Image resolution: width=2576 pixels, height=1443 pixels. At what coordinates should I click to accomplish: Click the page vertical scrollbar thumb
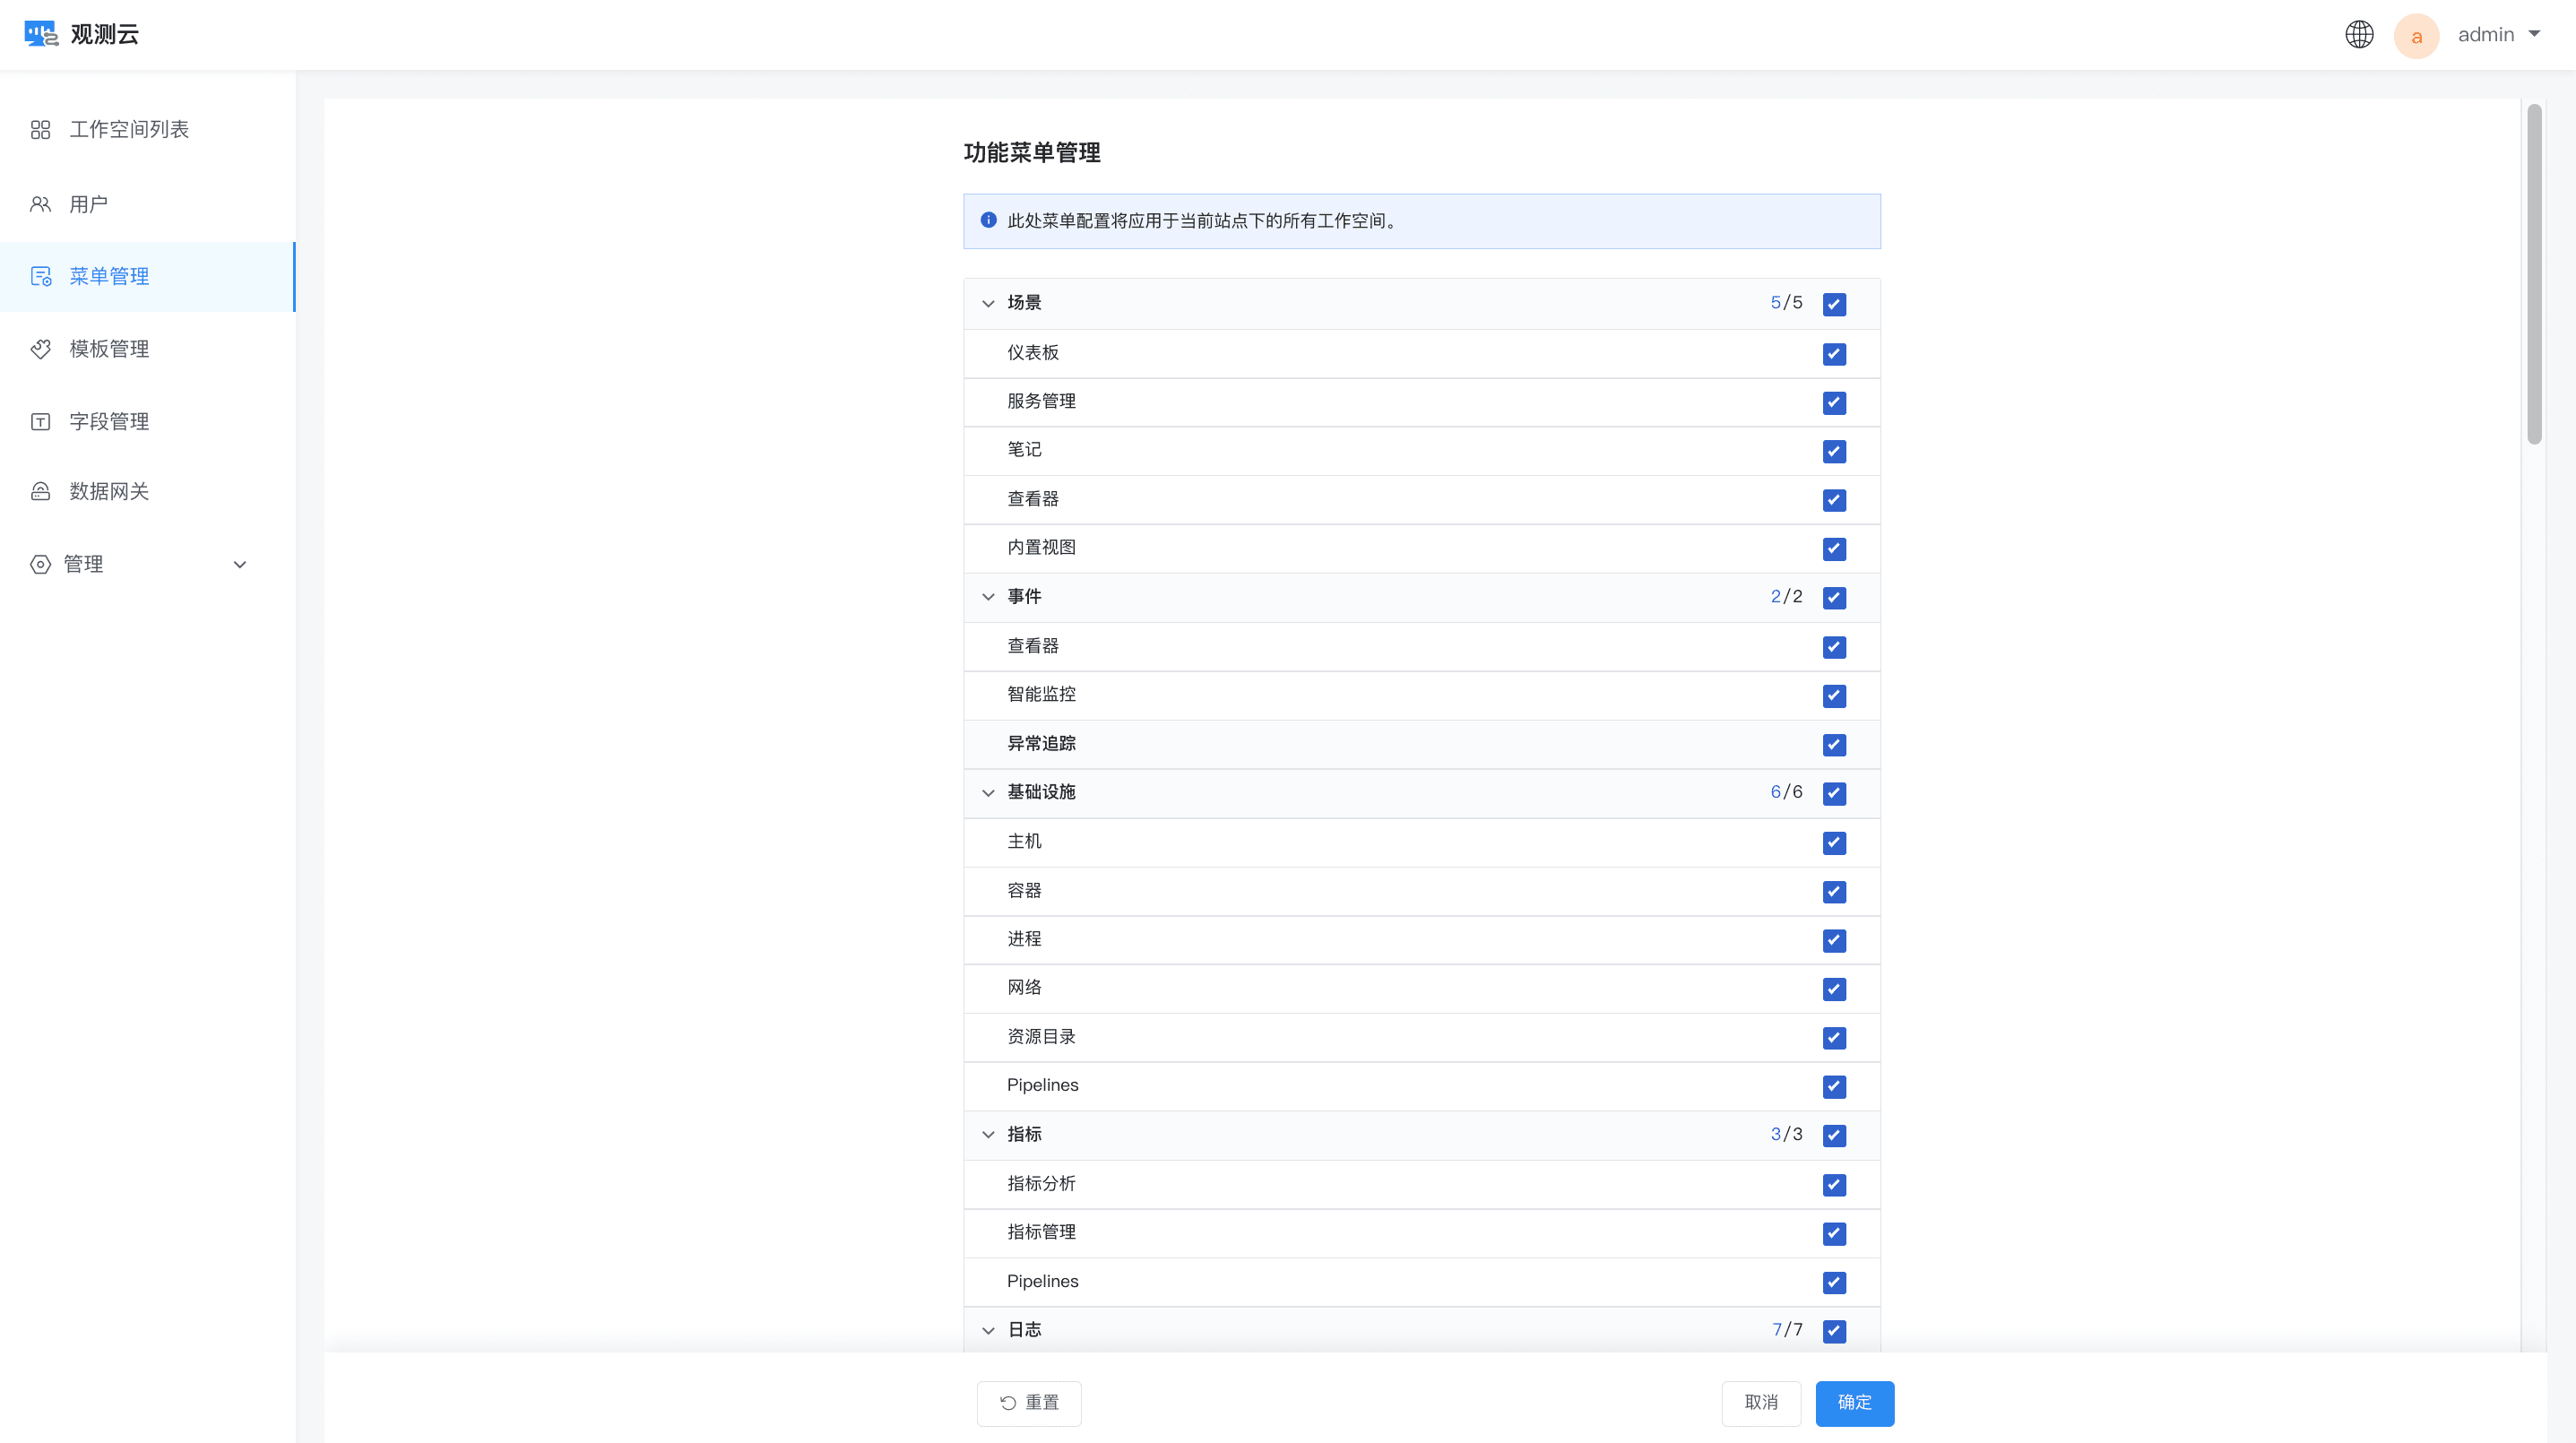(x=2534, y=274)
